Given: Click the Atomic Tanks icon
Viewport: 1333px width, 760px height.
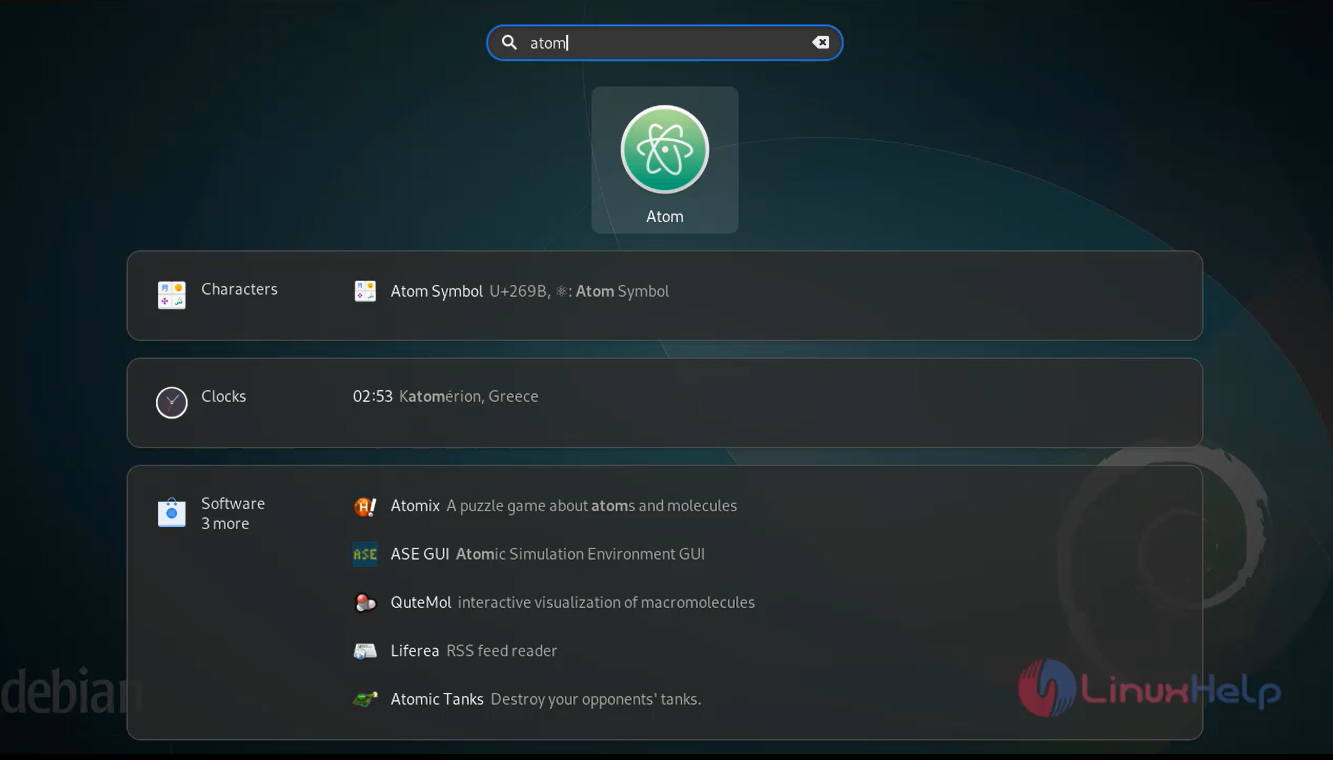Looking at the screenshot, I should [365, 699].
